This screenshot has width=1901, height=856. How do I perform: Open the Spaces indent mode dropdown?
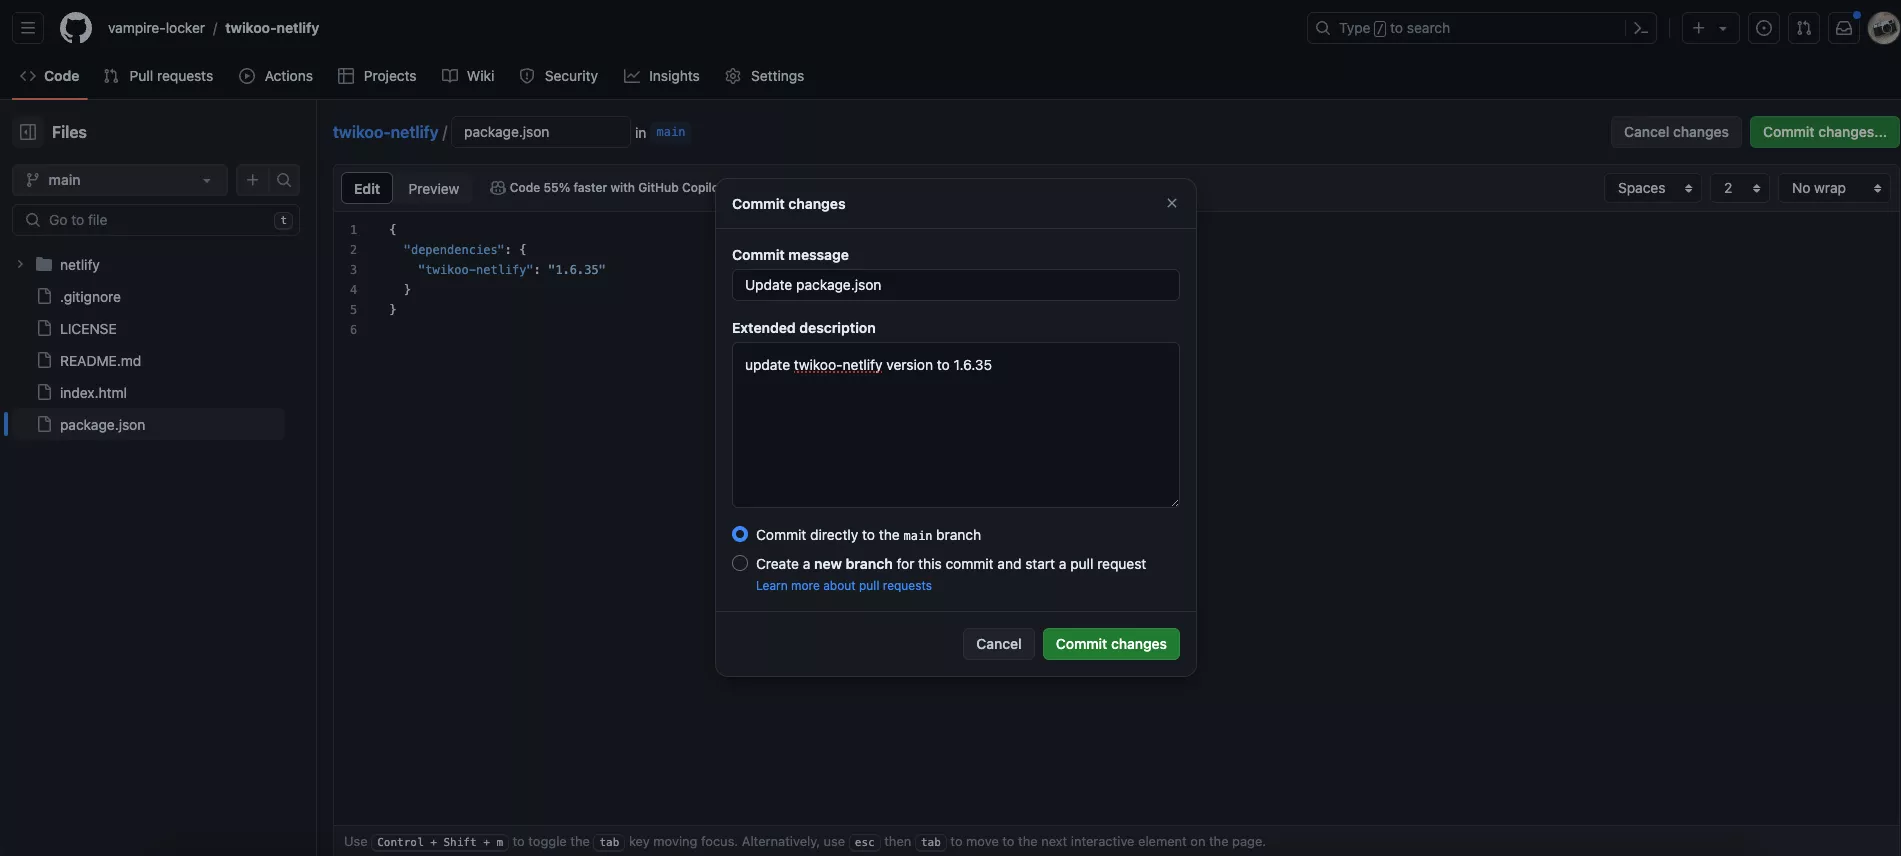tap(1653, 188)
